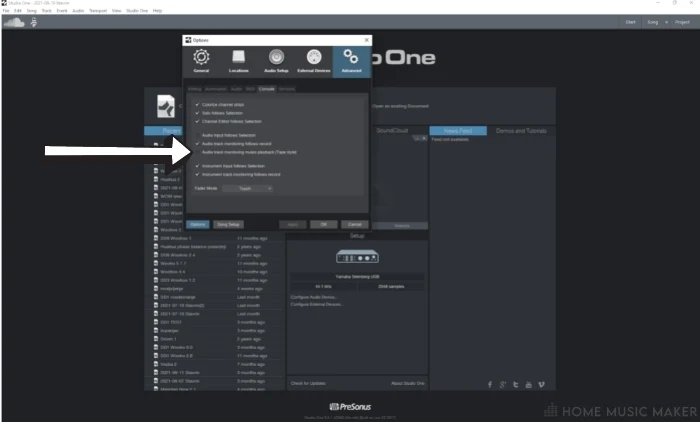Open the Demos and Tutorials tab
The image size is (700, 422).
coord(521,131)
